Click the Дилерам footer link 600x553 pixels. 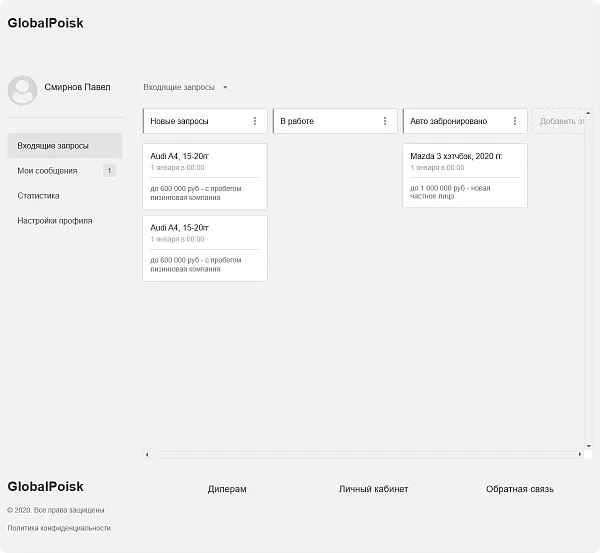pyautogui.click(x=227, y=489)
